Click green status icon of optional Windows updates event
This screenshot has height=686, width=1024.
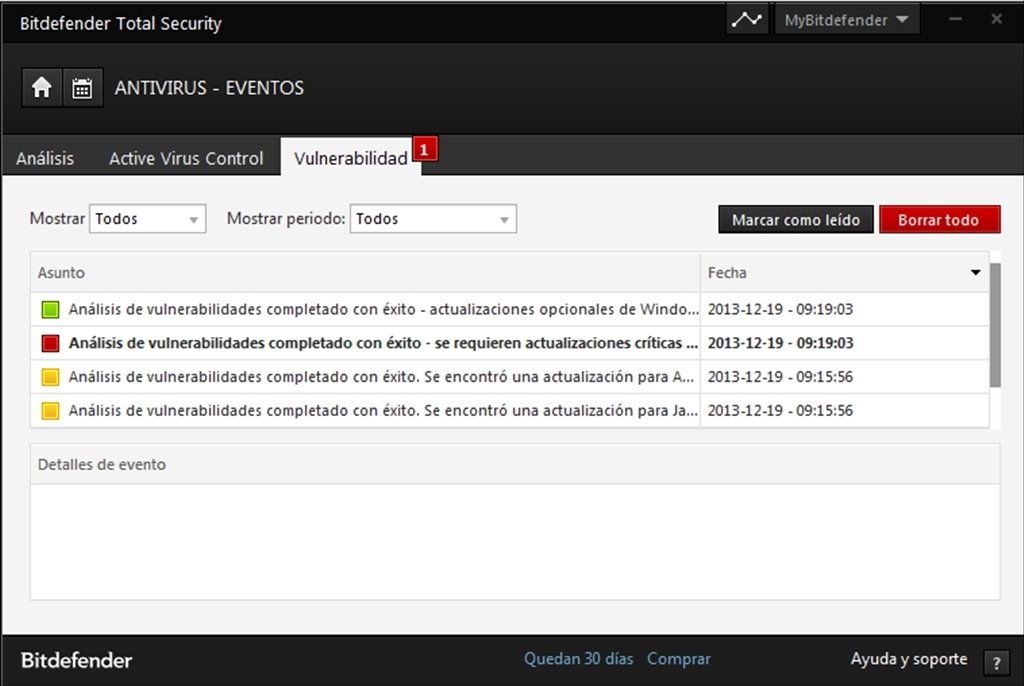pyautogui.click(x=50, y=309)
